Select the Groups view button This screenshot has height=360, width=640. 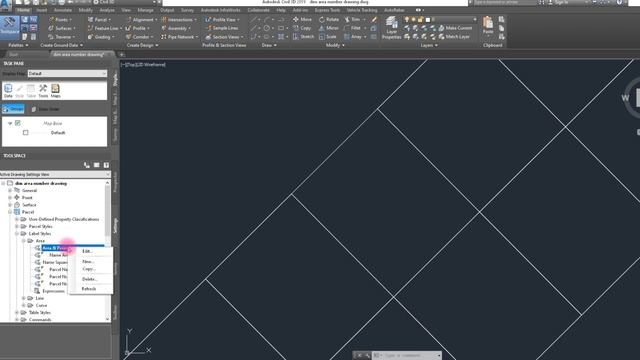click(x=13, y=109)
